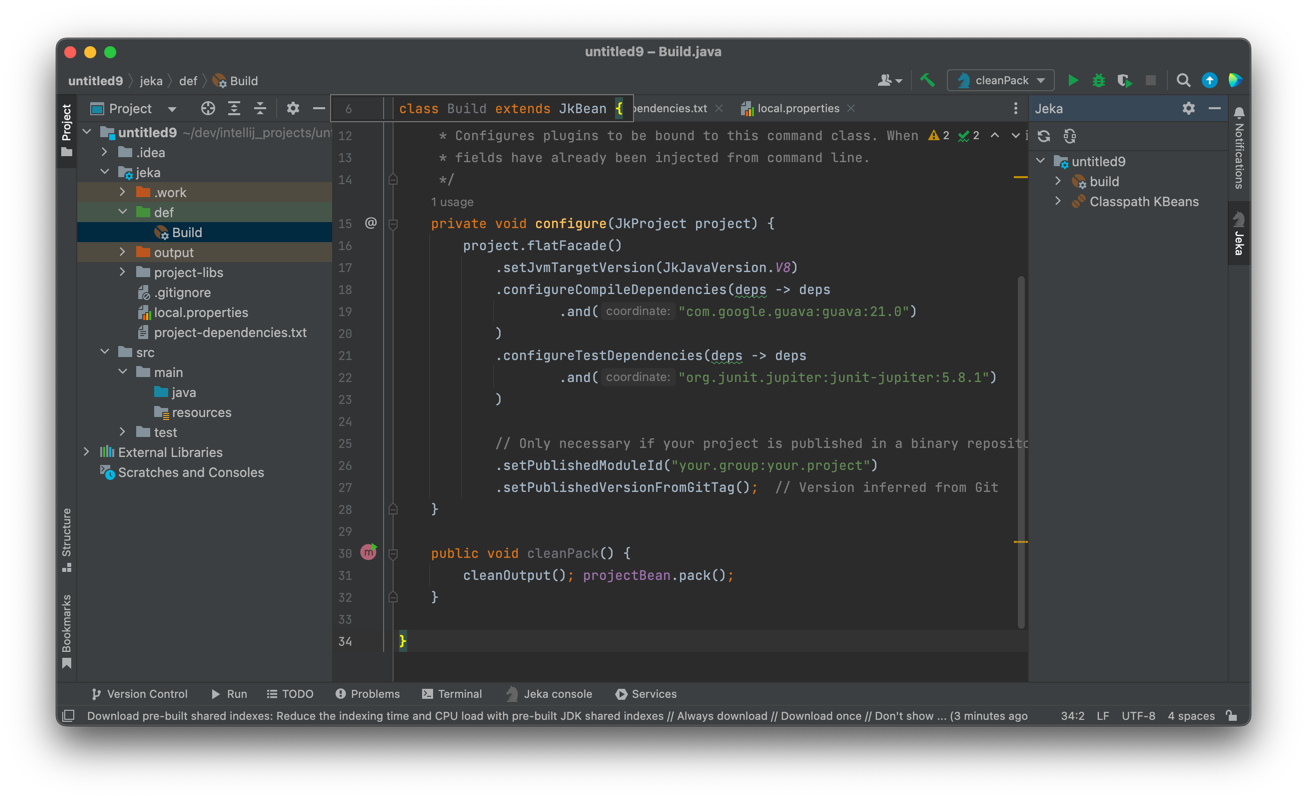
Task: Run the cleanPack configuration
Action: 1073,80
